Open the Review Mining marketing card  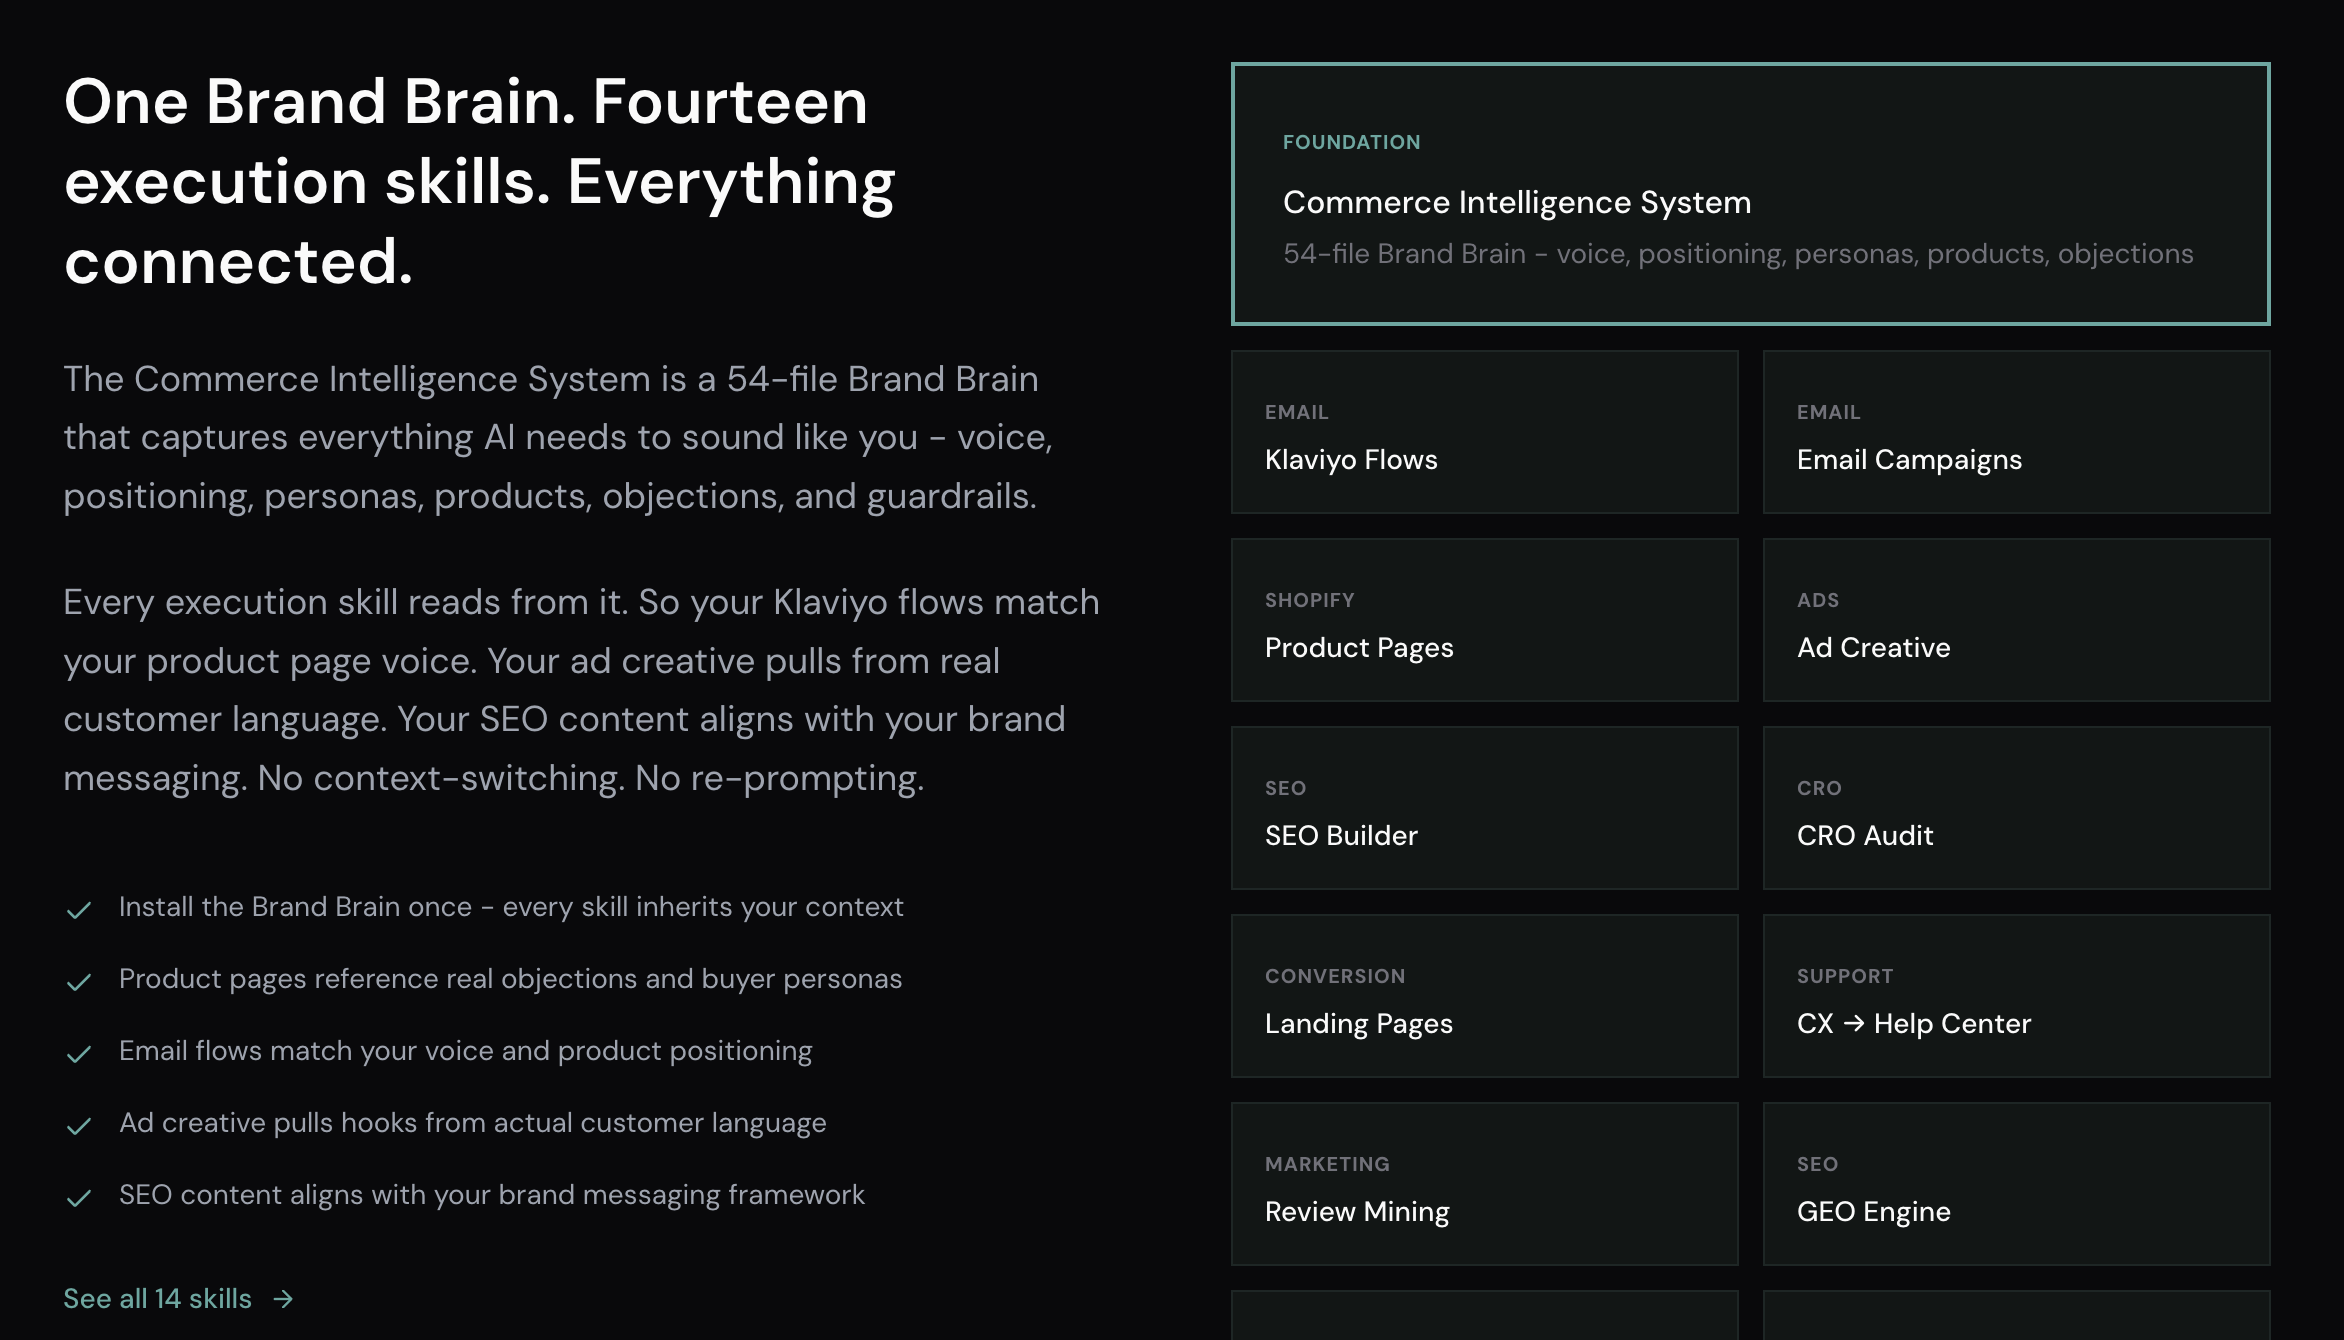[x=1484, y=1184]
